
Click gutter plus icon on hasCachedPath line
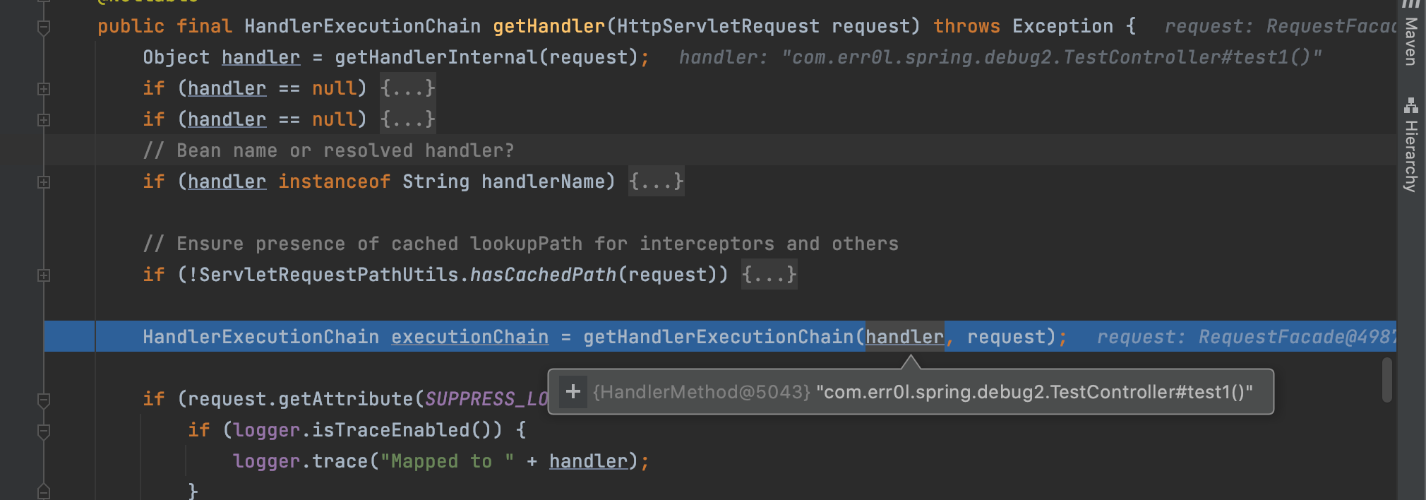[x=43, y=274]
